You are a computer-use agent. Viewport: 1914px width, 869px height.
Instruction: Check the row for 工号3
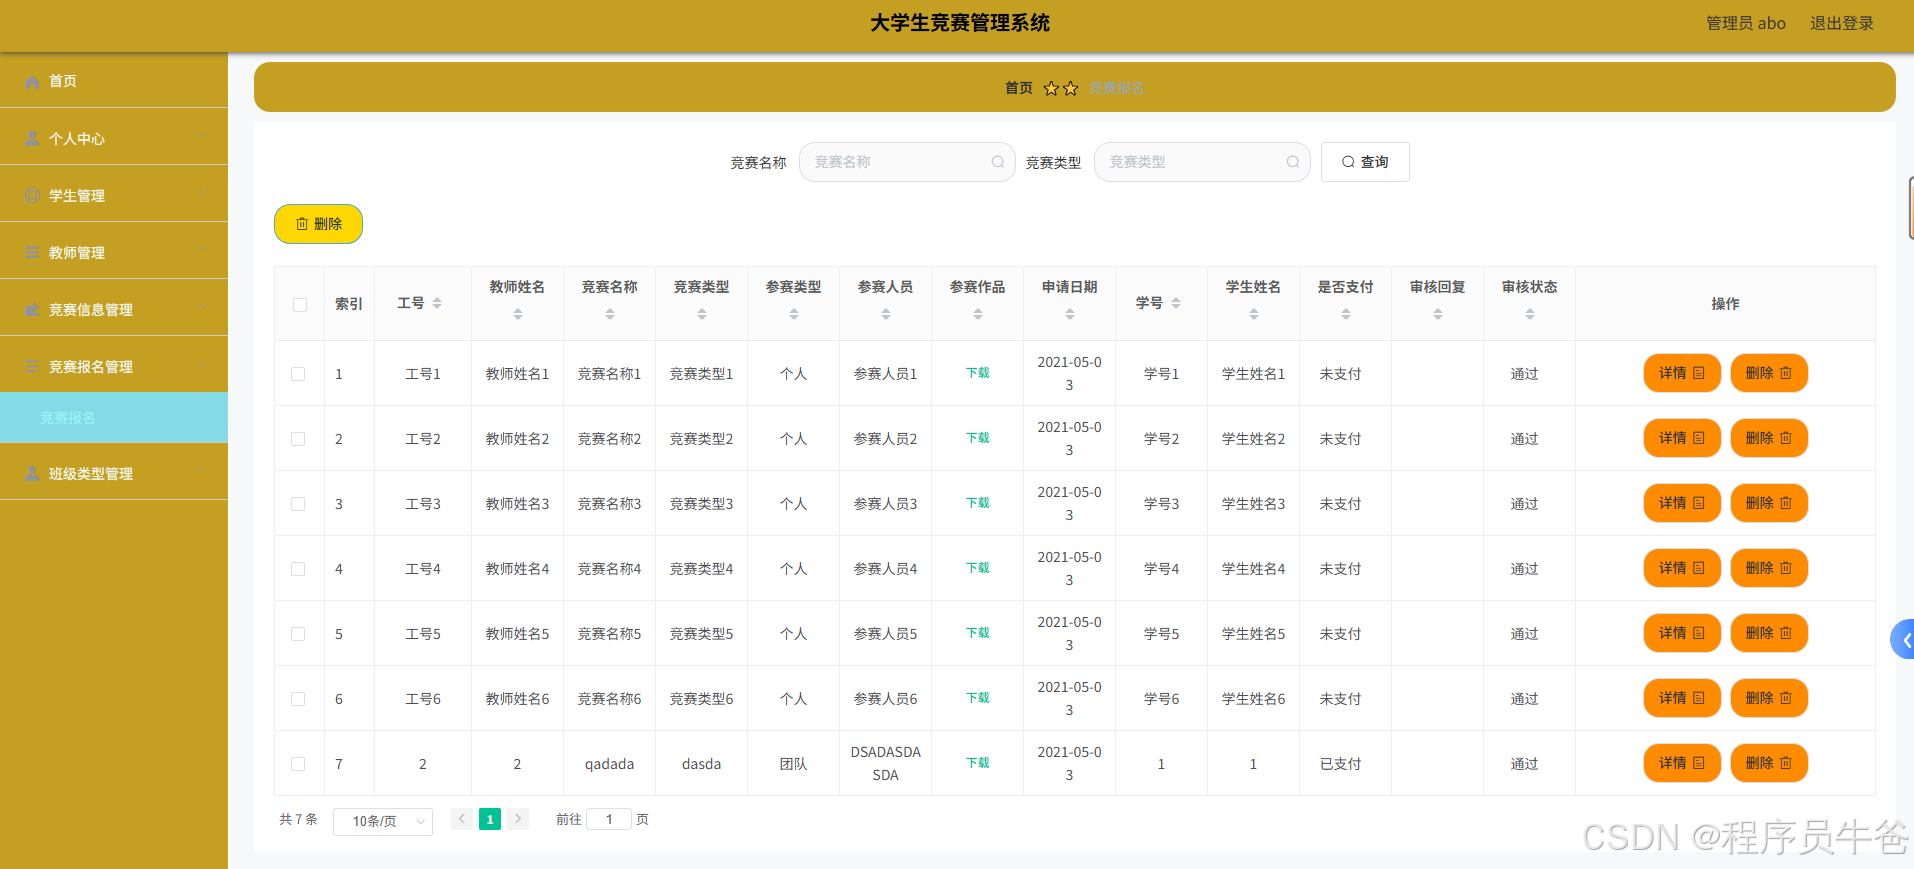(x=298, y=504)
